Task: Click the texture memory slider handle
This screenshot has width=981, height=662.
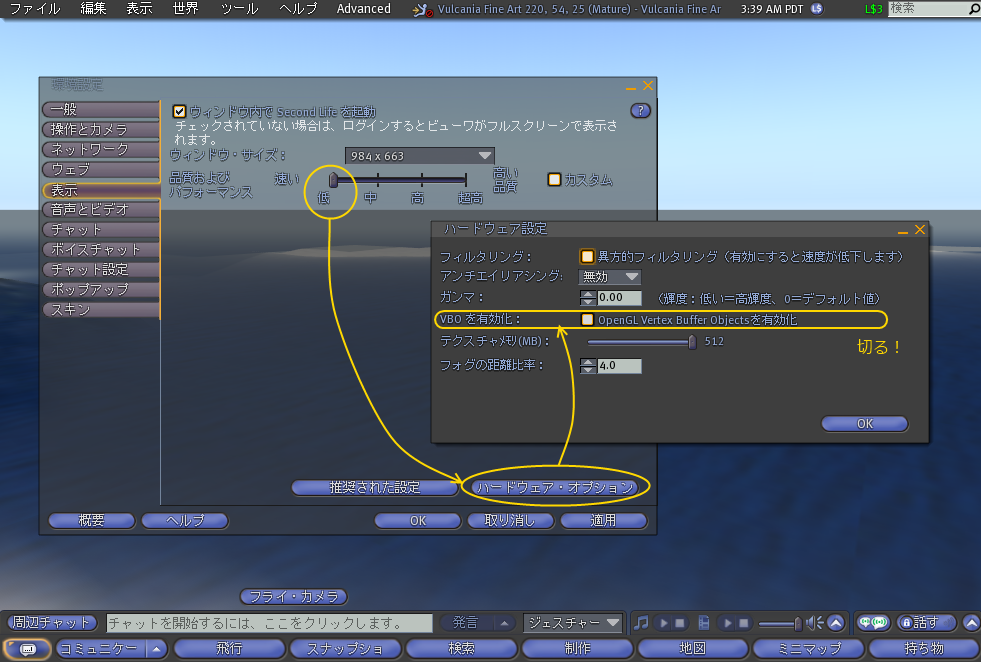Action: [692, 342]
